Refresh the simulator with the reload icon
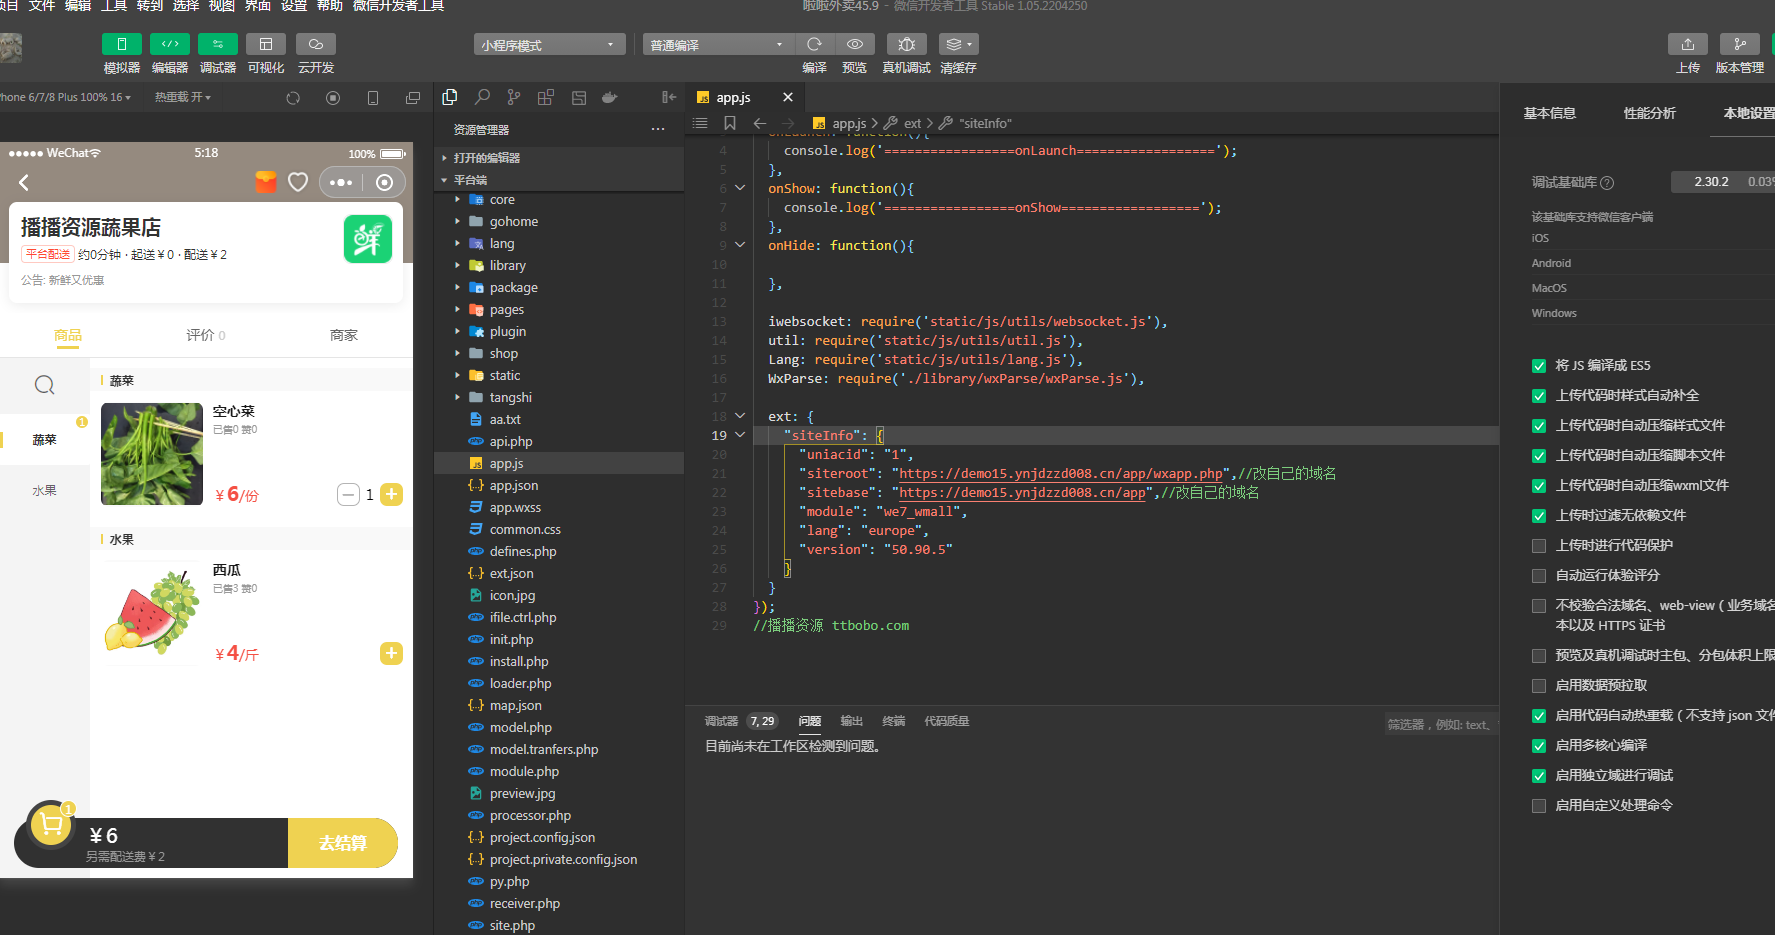Screen dimensions: 1775x935 tap(293, 98)
